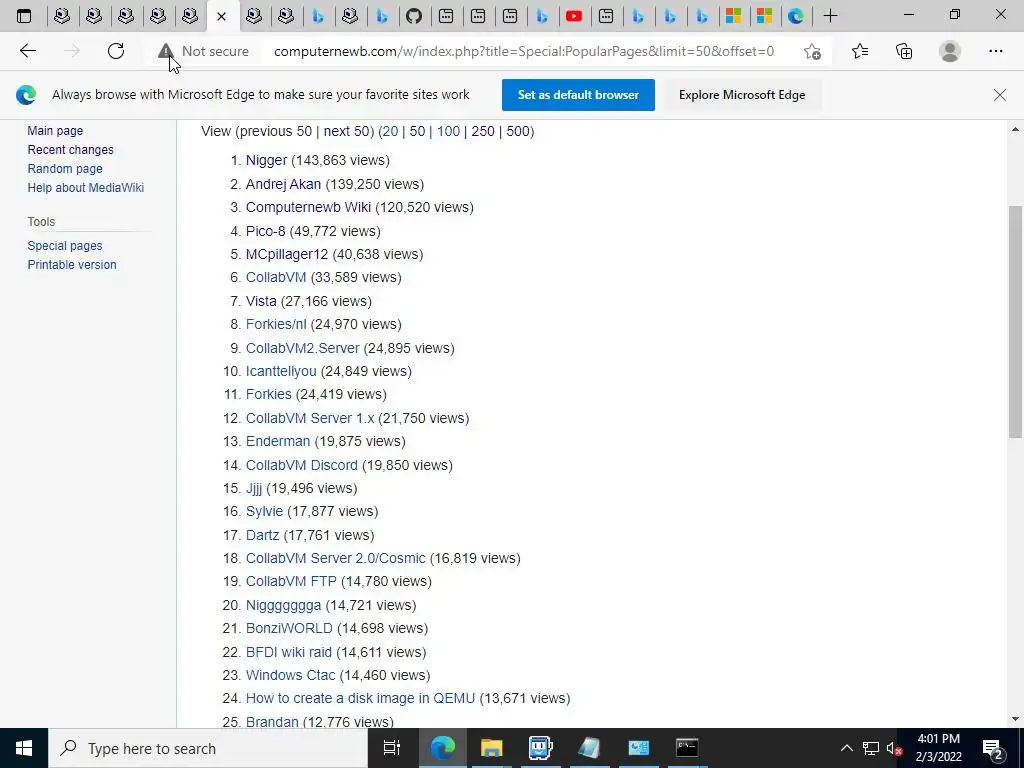The height and width of the screenshot is (768, 1024).
Task: Open the CollabVM2.Server page
Action: (x=302, y=348)
